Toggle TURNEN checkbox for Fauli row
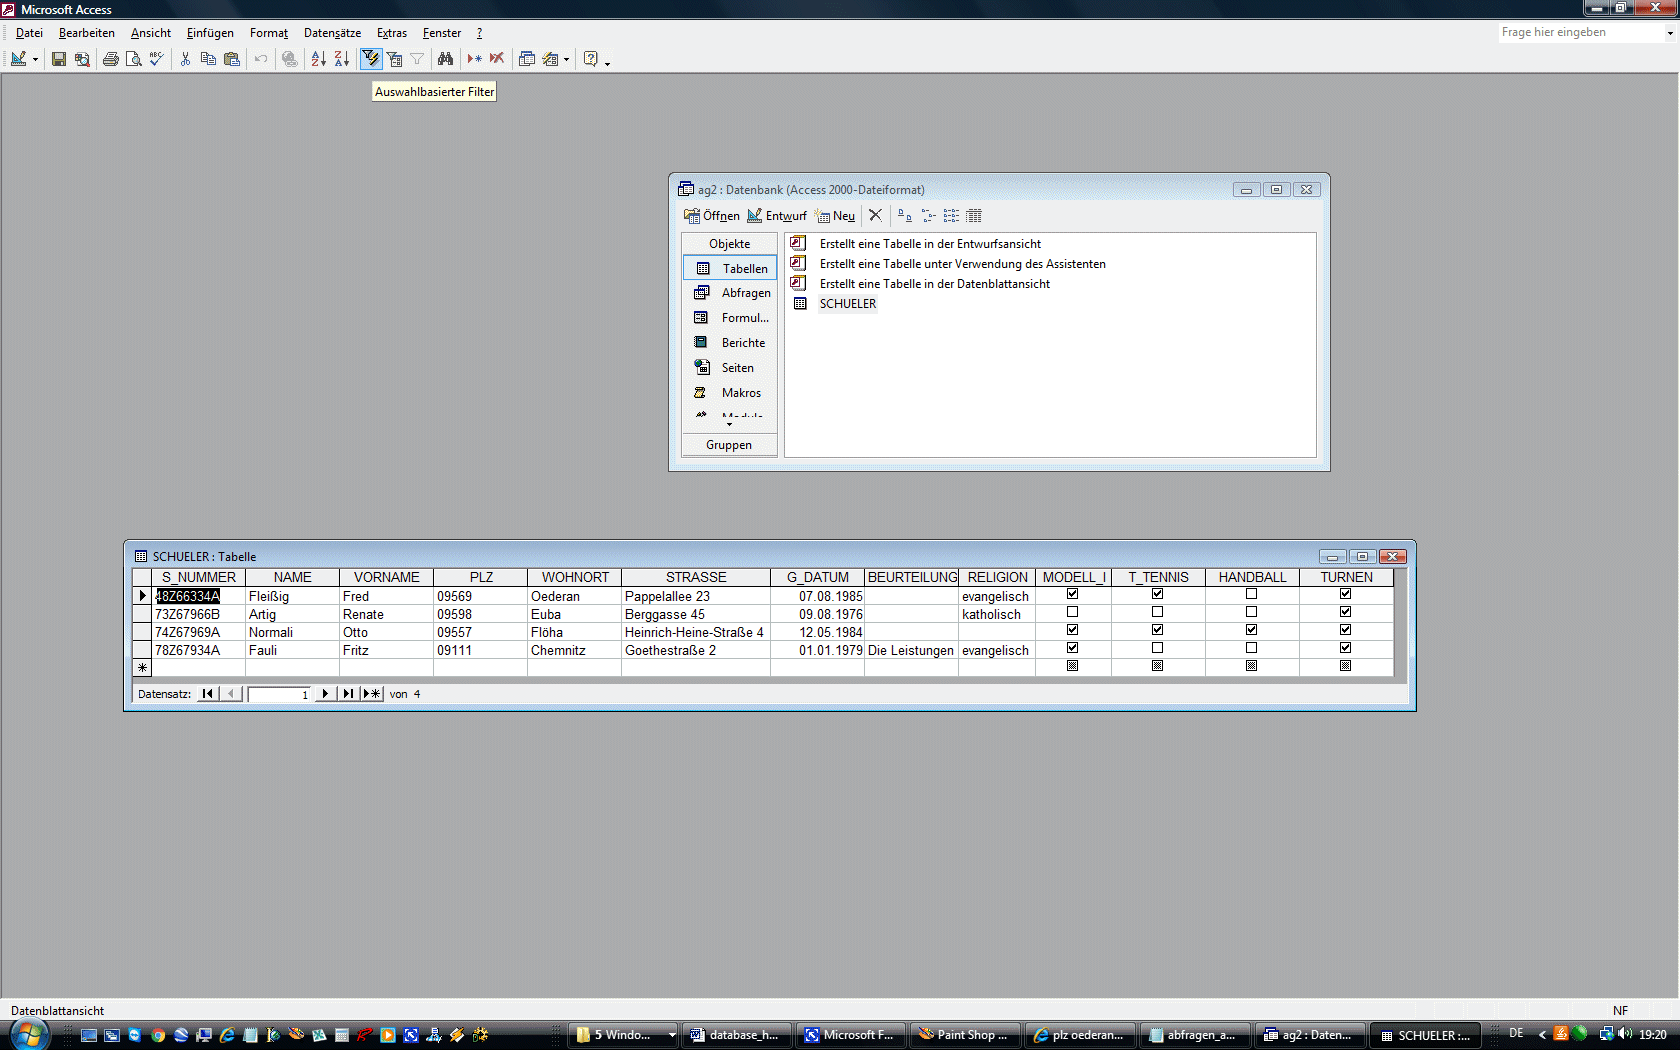 click(1345, 648)
